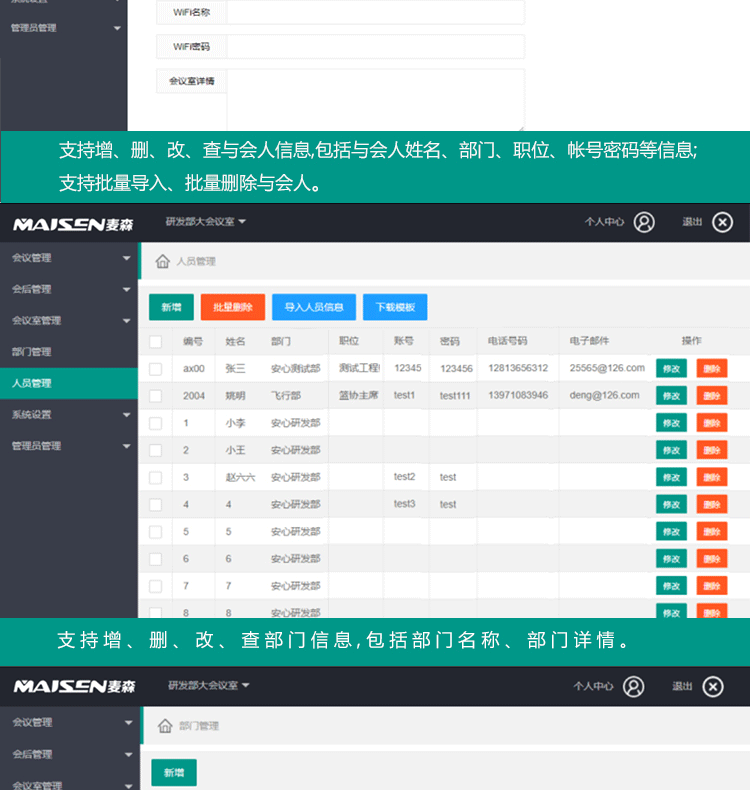Click into the WiFi名称 input field
This screenshot has width=750, height=790.
pos(375,13)
